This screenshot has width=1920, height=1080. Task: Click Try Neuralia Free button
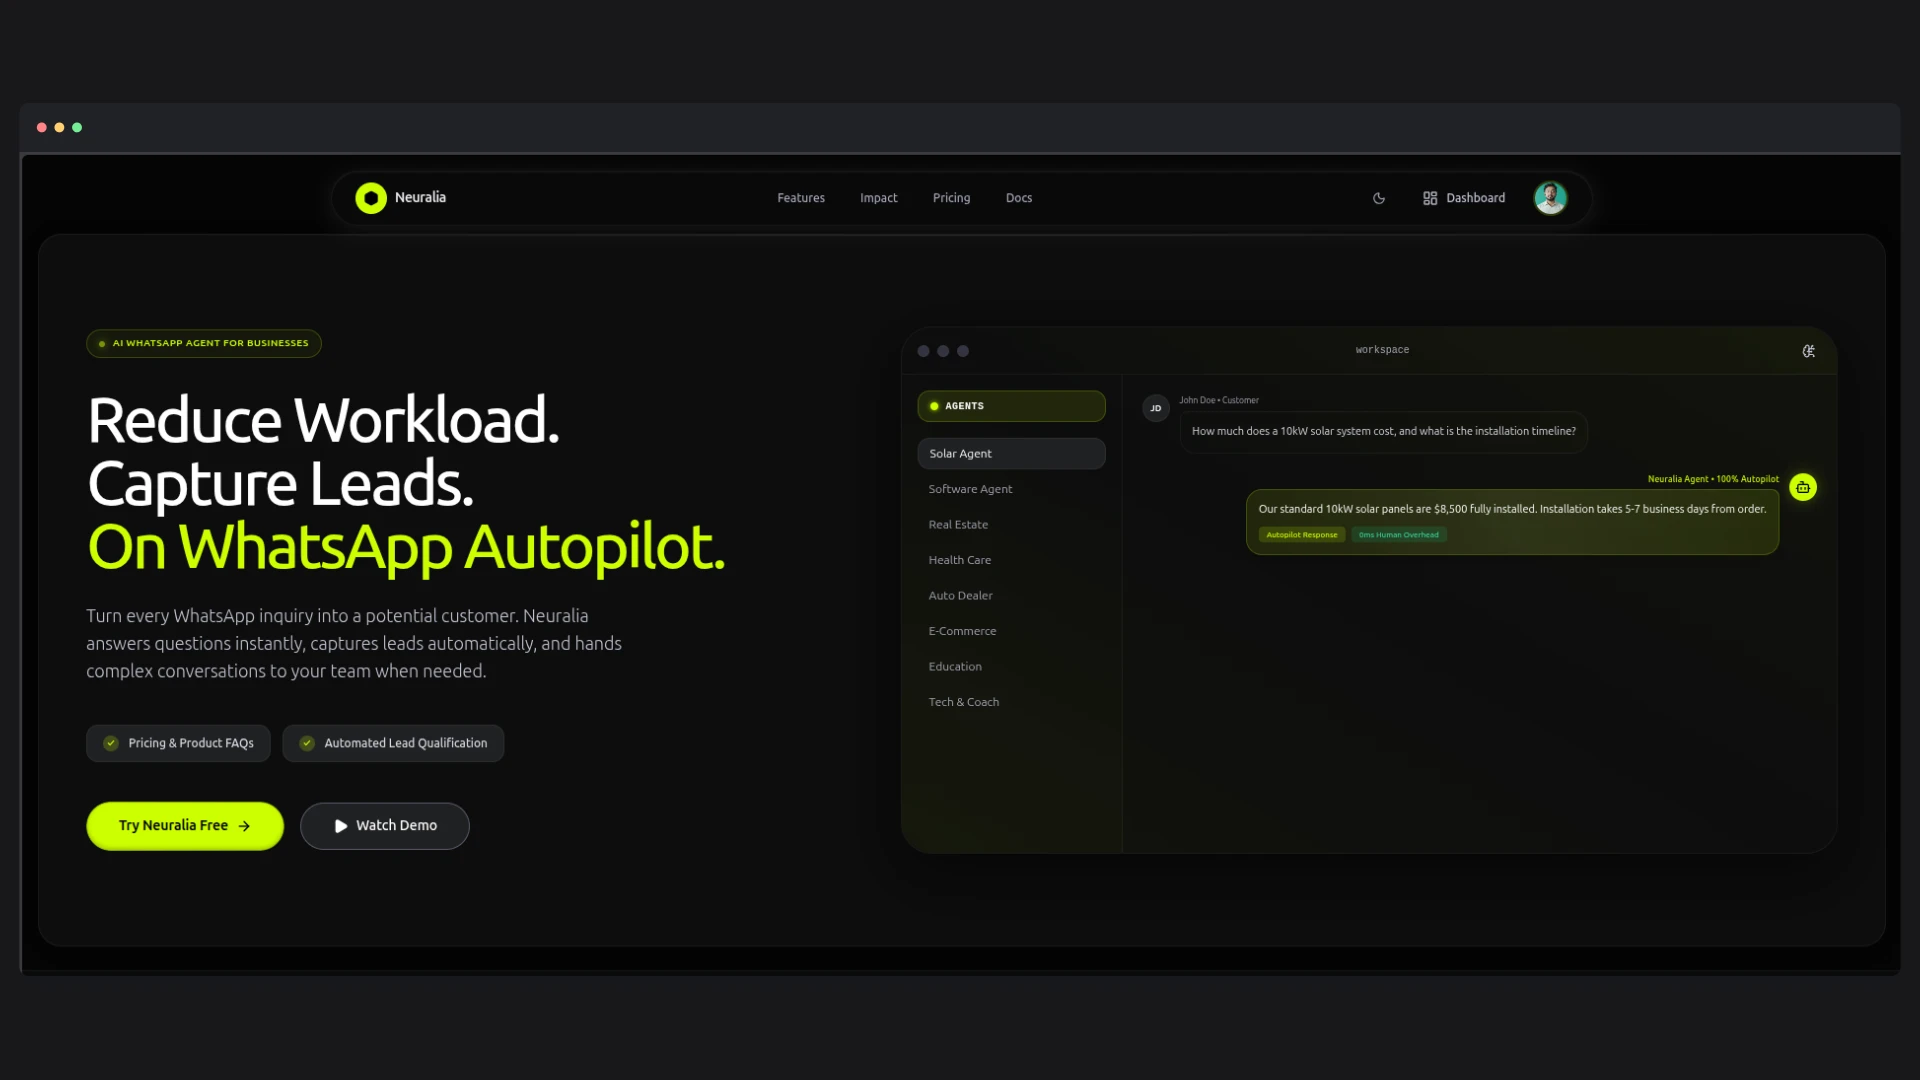[x=185, y=826]
